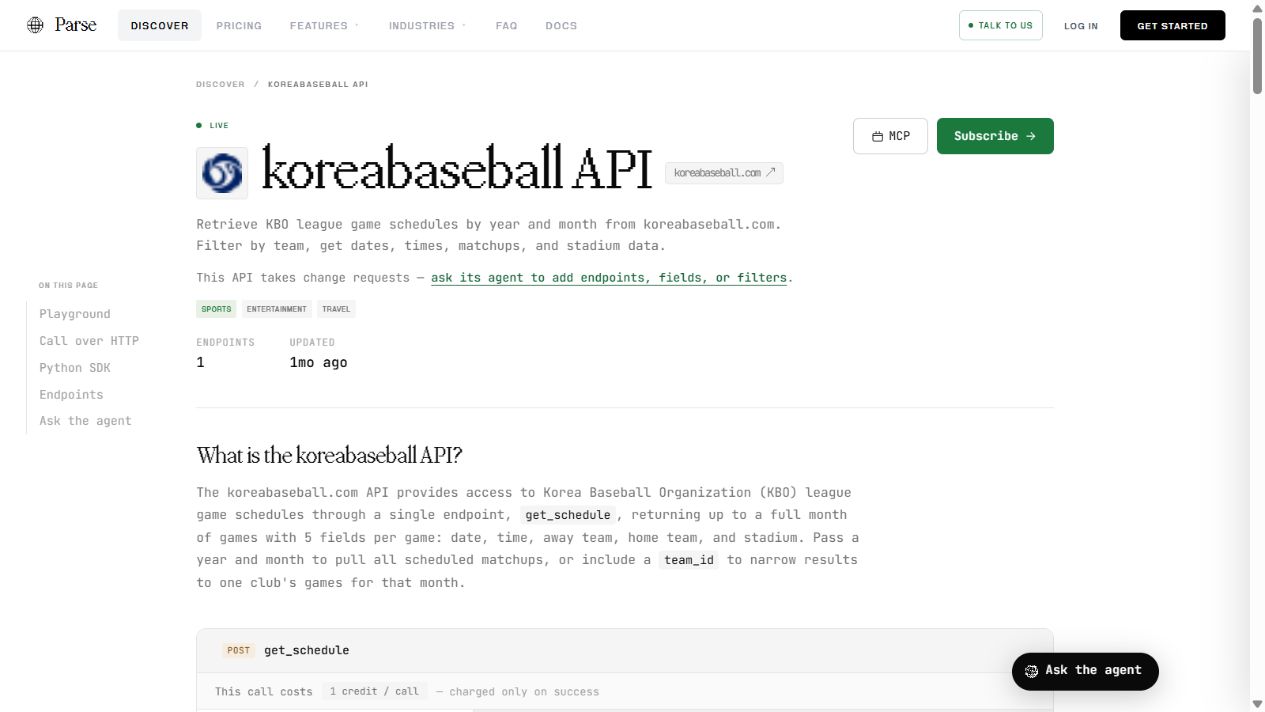The image size is (1265, 712).
Task: Jump to Playground in page sidebar
Action: [75, 314]
